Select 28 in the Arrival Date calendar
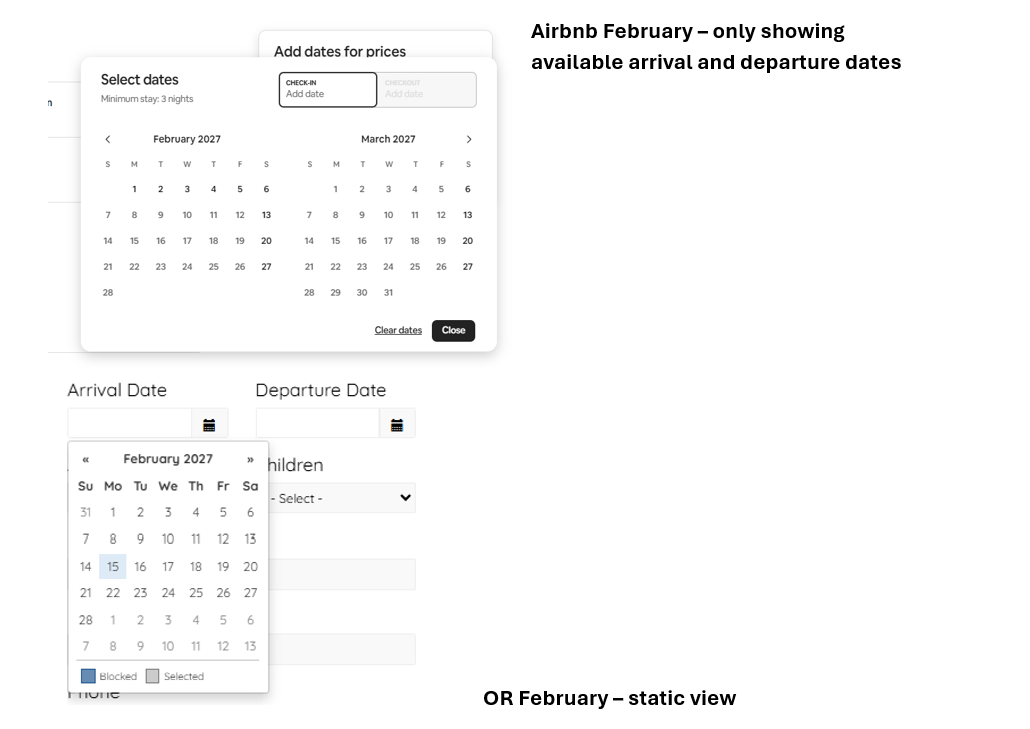 (85, 620)
